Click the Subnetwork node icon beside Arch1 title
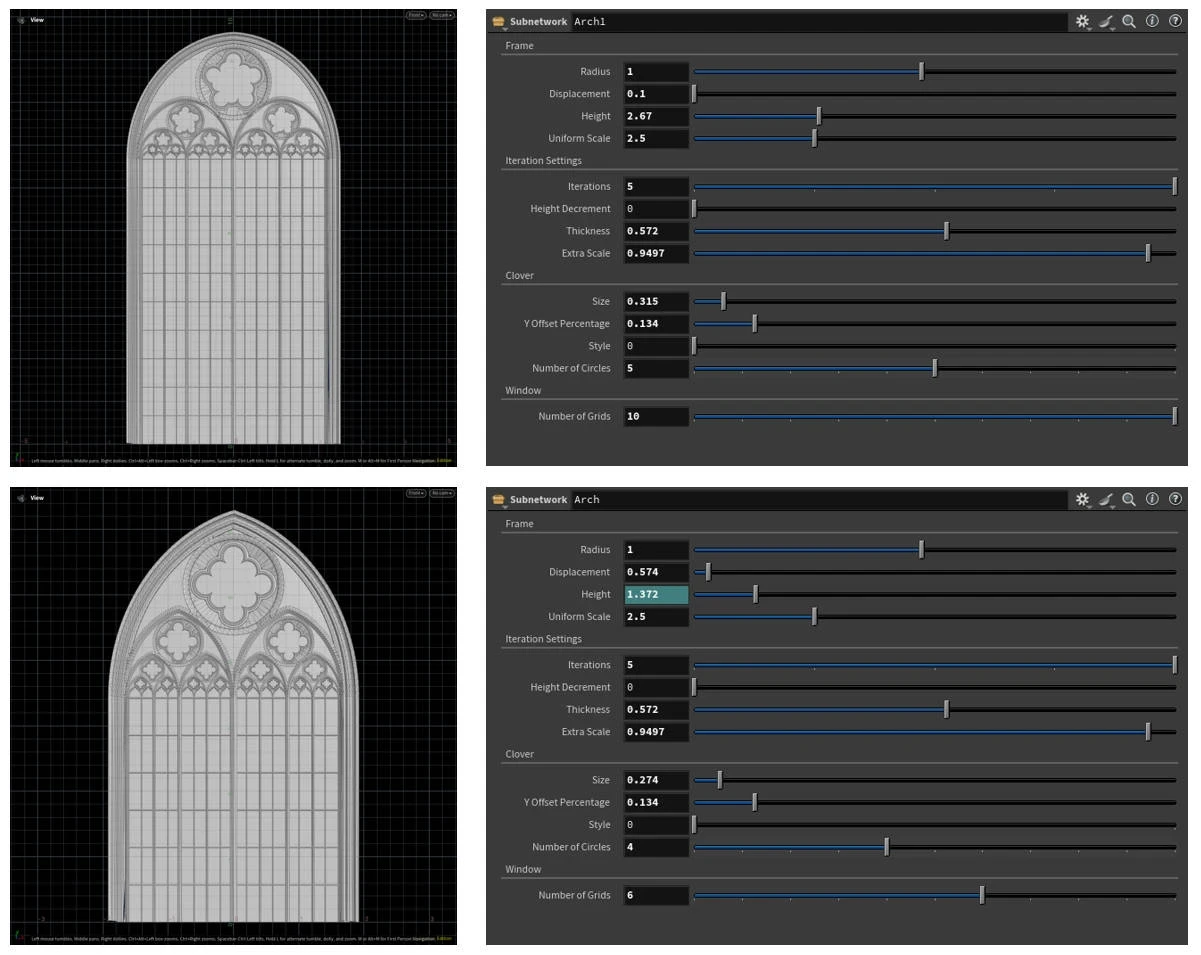The height and width of the screenshot is (955, 1201). tap(500, 21)
